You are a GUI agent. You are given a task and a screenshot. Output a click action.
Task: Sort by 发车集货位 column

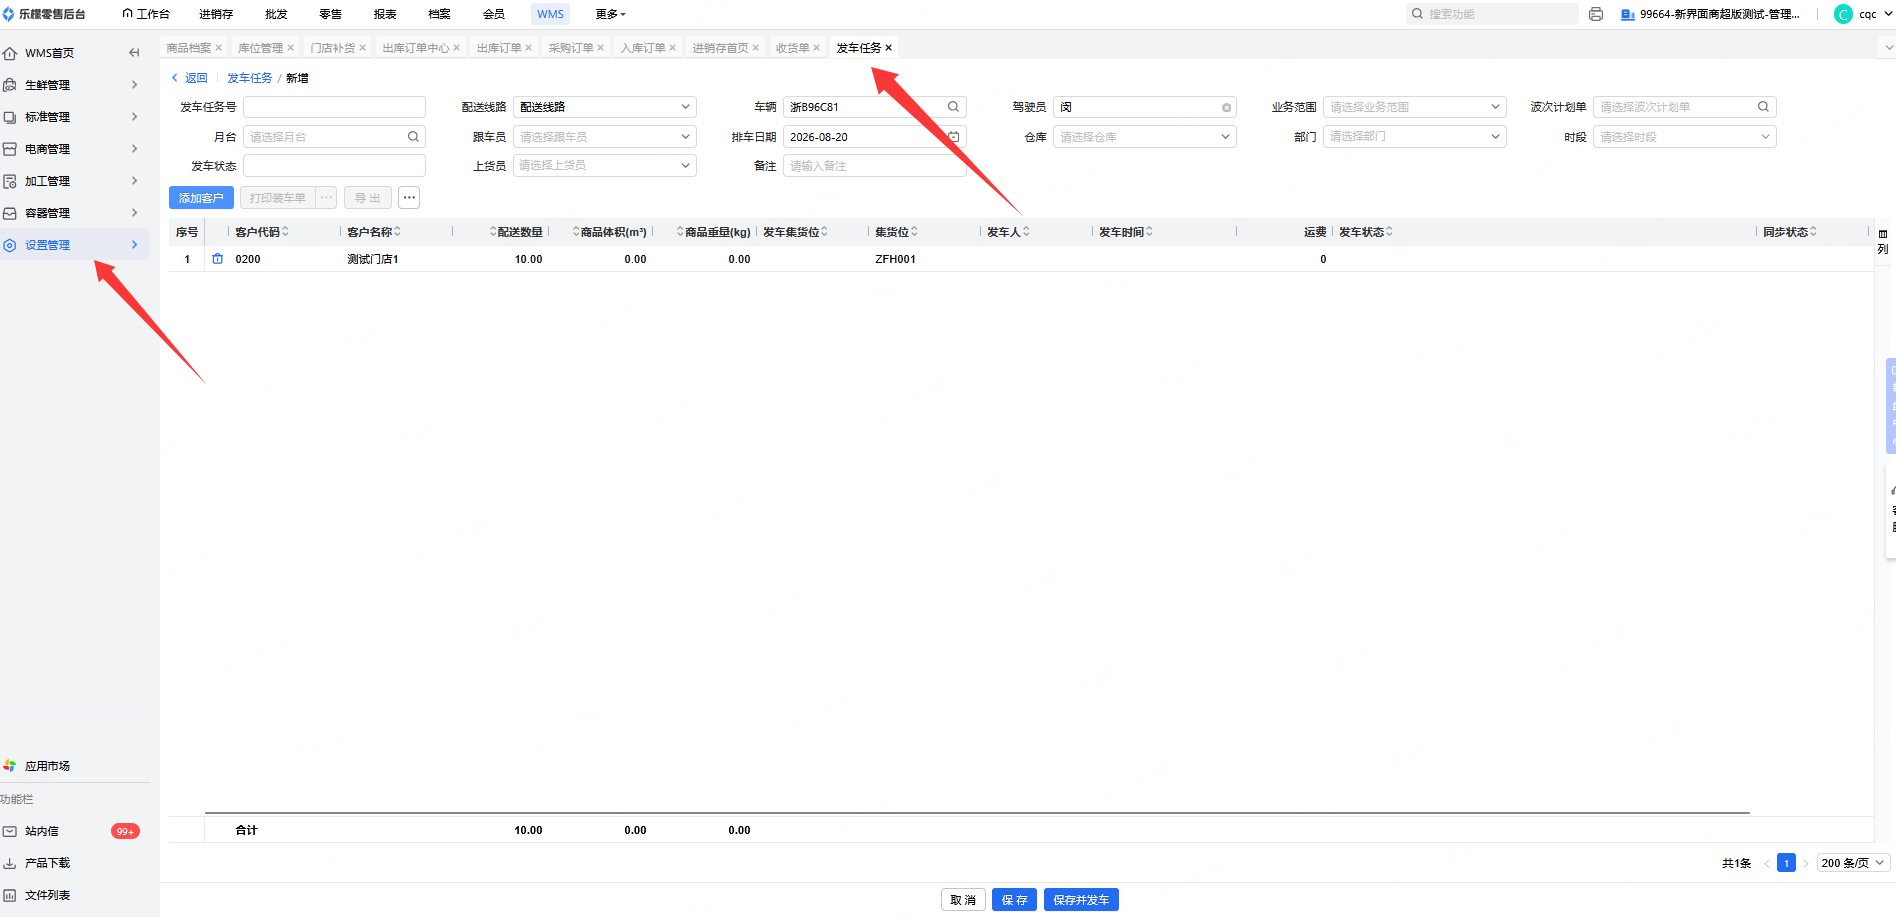tap(824, 232)
